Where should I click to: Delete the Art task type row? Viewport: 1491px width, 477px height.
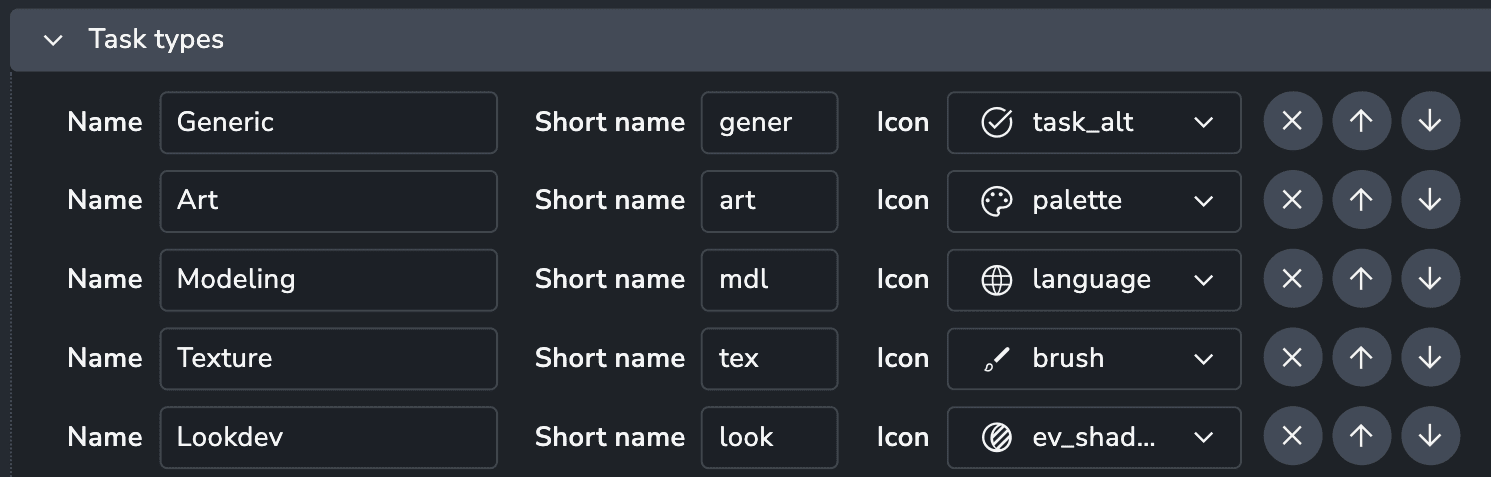click(1292, 200)
